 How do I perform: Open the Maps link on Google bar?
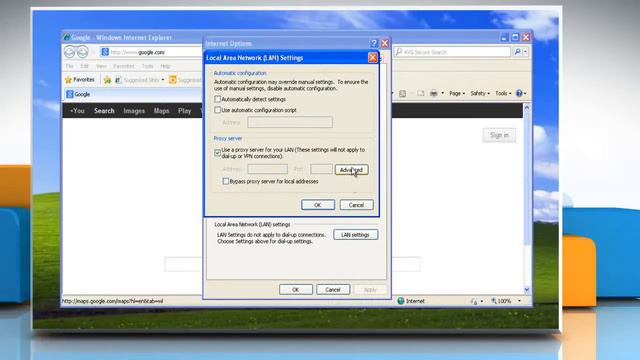[x=161, y=111]
